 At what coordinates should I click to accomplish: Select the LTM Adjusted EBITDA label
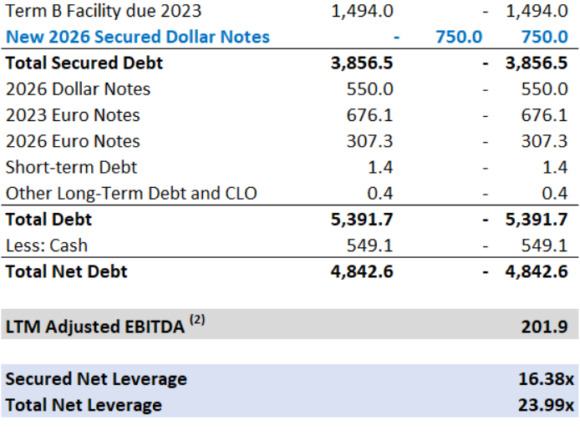(105, 325)
